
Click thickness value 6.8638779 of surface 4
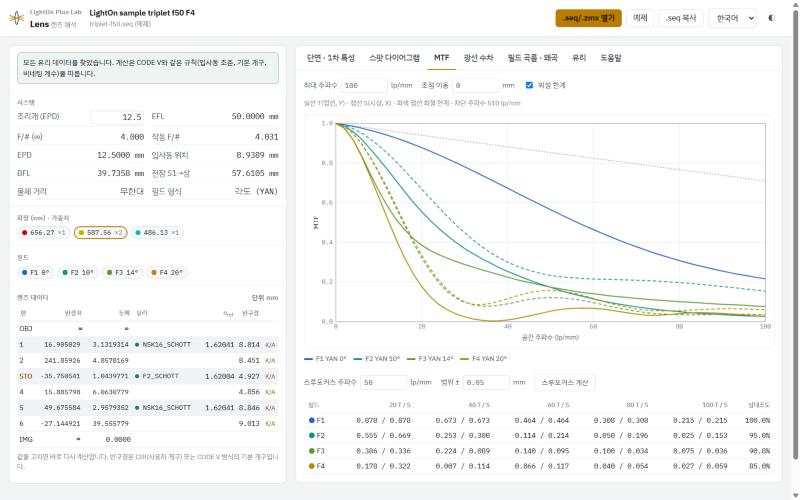[x=110, y=392]
